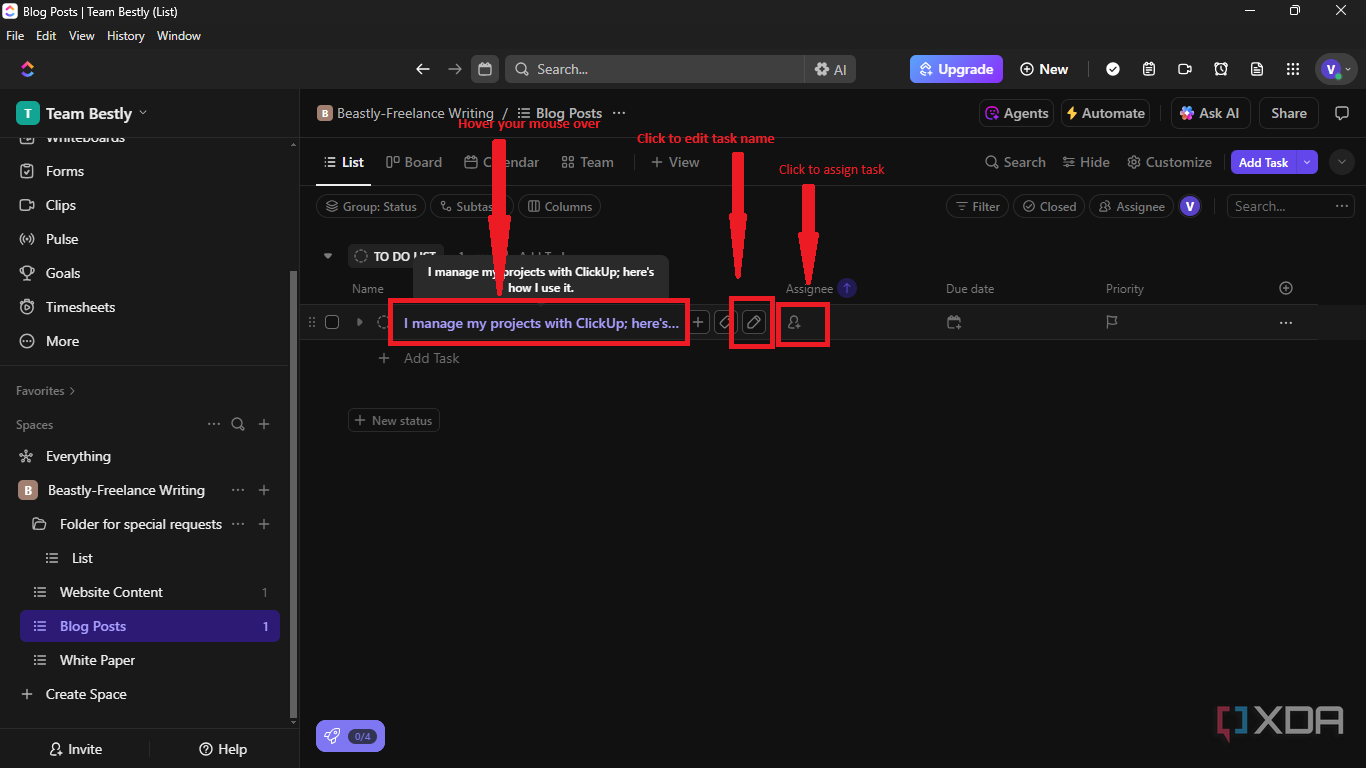Click the rename task pencil icon
Image resolution: width=1366 pixels, height=768 pixels.
coord(754,322)
